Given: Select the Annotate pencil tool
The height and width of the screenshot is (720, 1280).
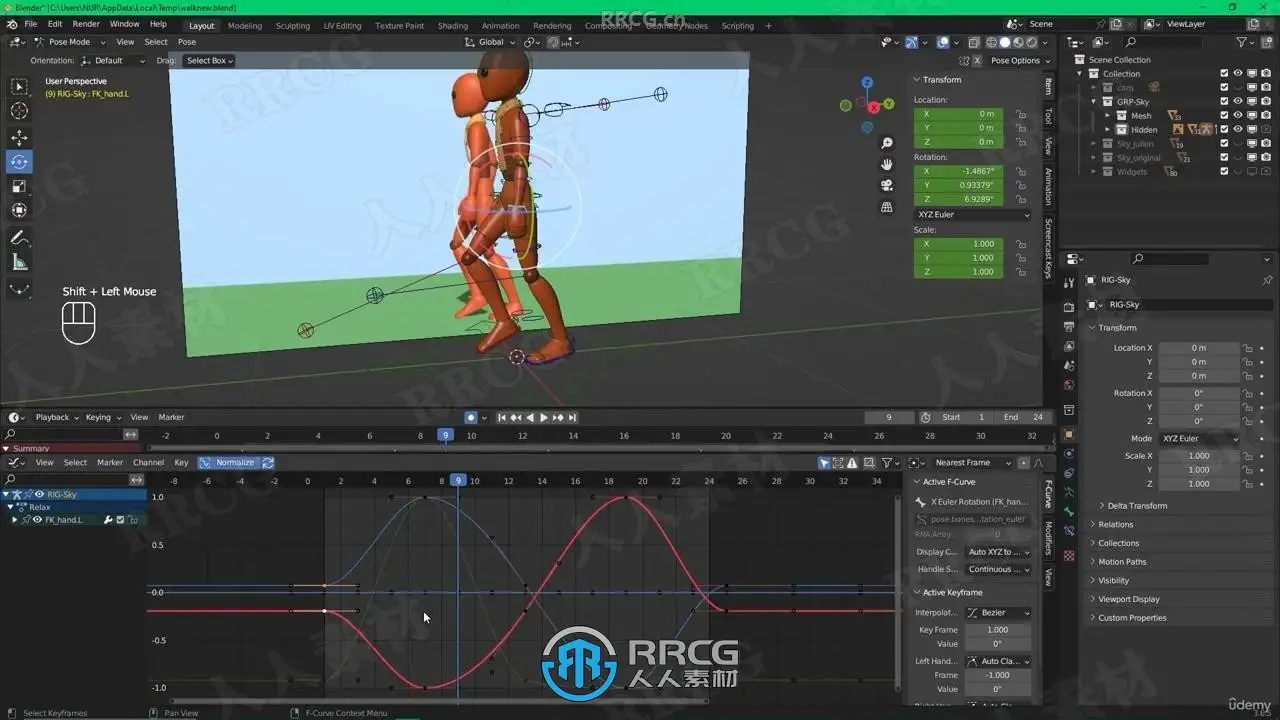Looking at the screenshot, I should pos(19,238).
